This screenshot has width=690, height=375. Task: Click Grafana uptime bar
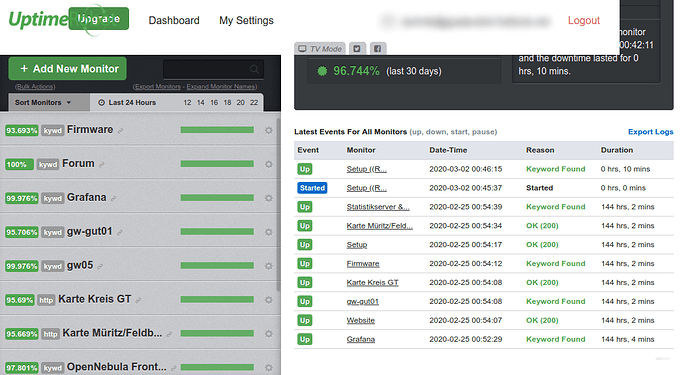pos(217,198)
